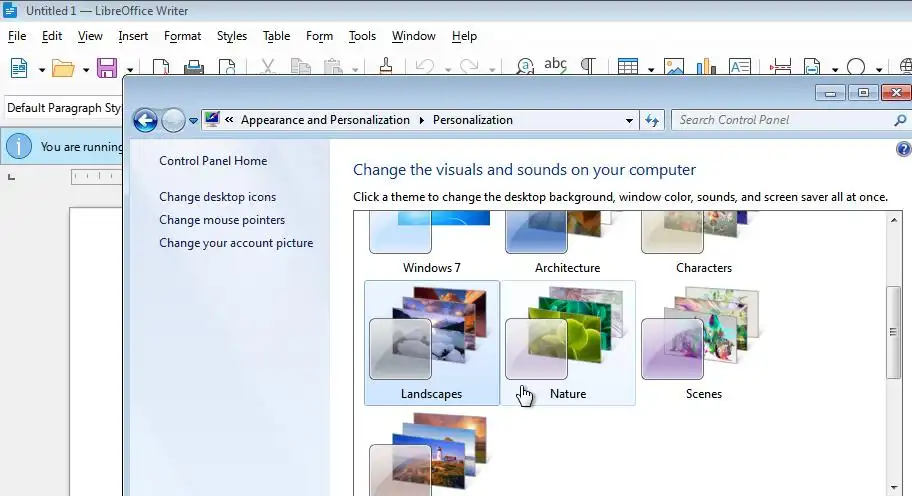Toggle Print Preview icon in Writer
912x496 pixels.
point(227,67)
